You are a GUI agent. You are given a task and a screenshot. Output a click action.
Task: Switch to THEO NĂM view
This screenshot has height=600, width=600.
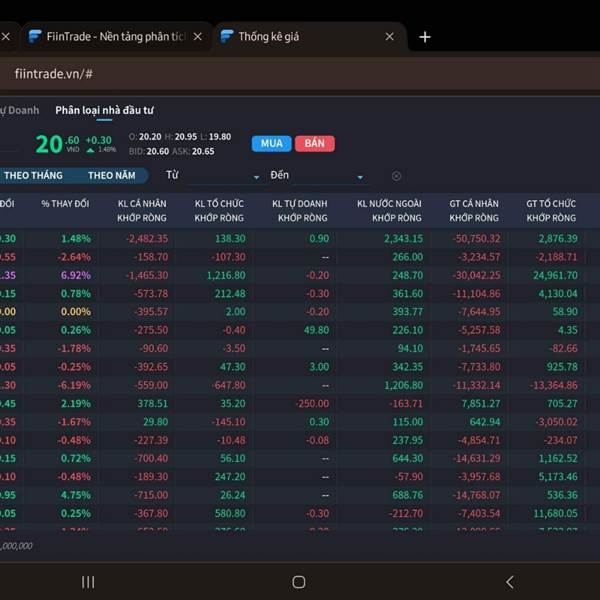click(x=111, y=176)
